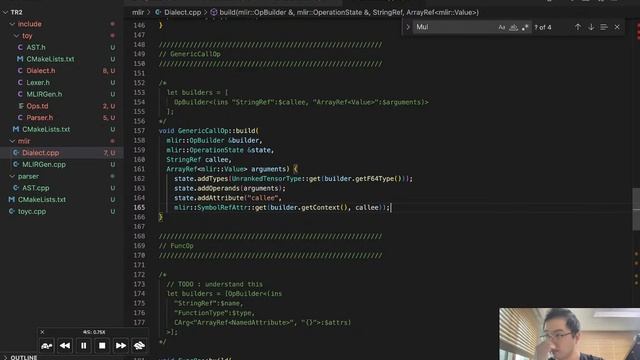Open AST.h in the explorer
The height and width of the screenshot is (360, 640).
(x=36, y=47)
